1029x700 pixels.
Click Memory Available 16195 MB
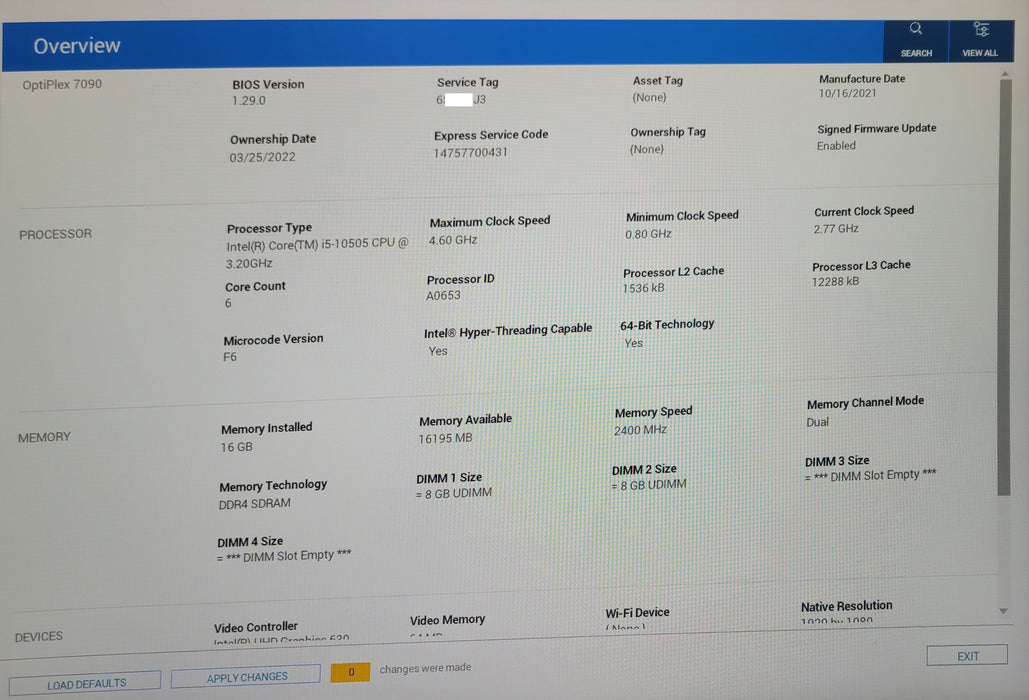point(445,438)
